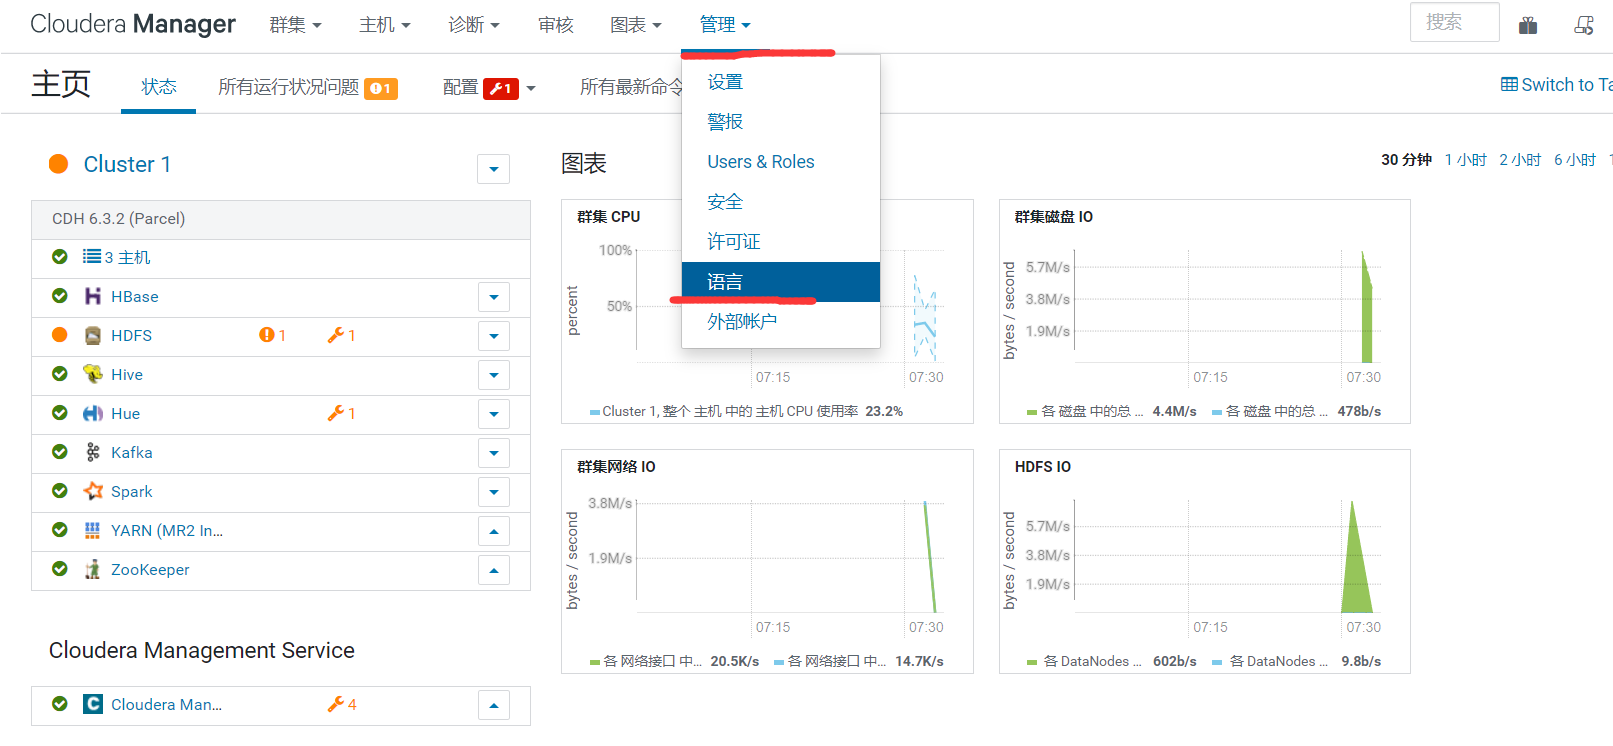
Task: Open the YARN (MR2 In... service link
Action: coord(167,530)
